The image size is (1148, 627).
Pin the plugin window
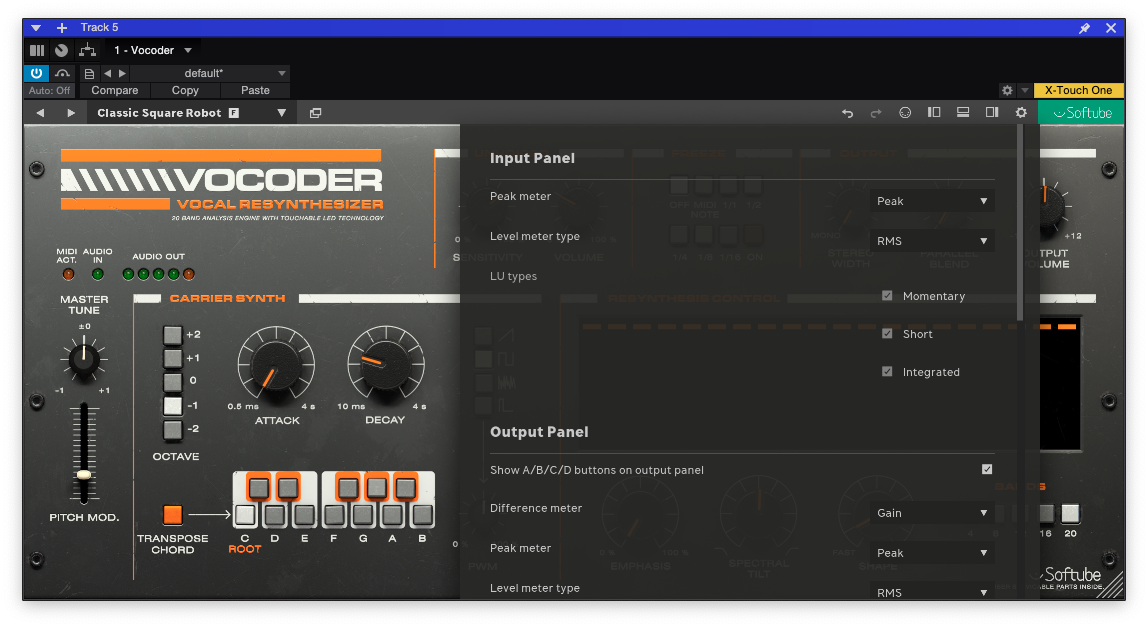pyautogui.click(x=1084, y=28)
